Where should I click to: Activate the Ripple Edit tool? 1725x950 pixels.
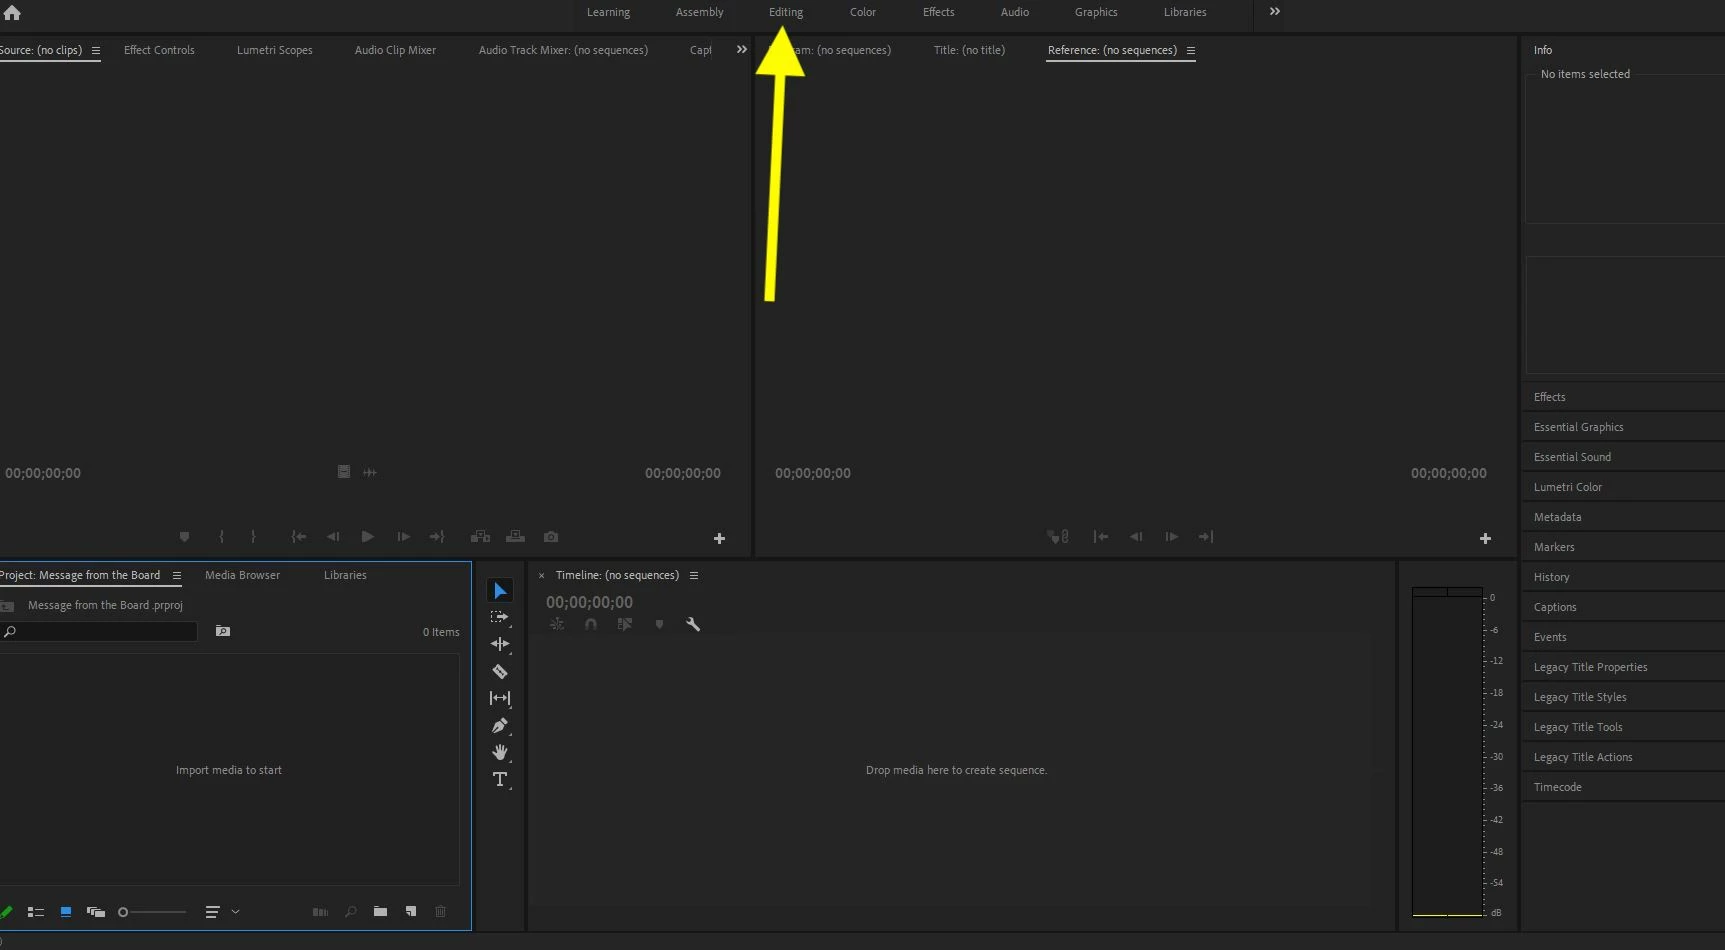(x=500, y=645)
